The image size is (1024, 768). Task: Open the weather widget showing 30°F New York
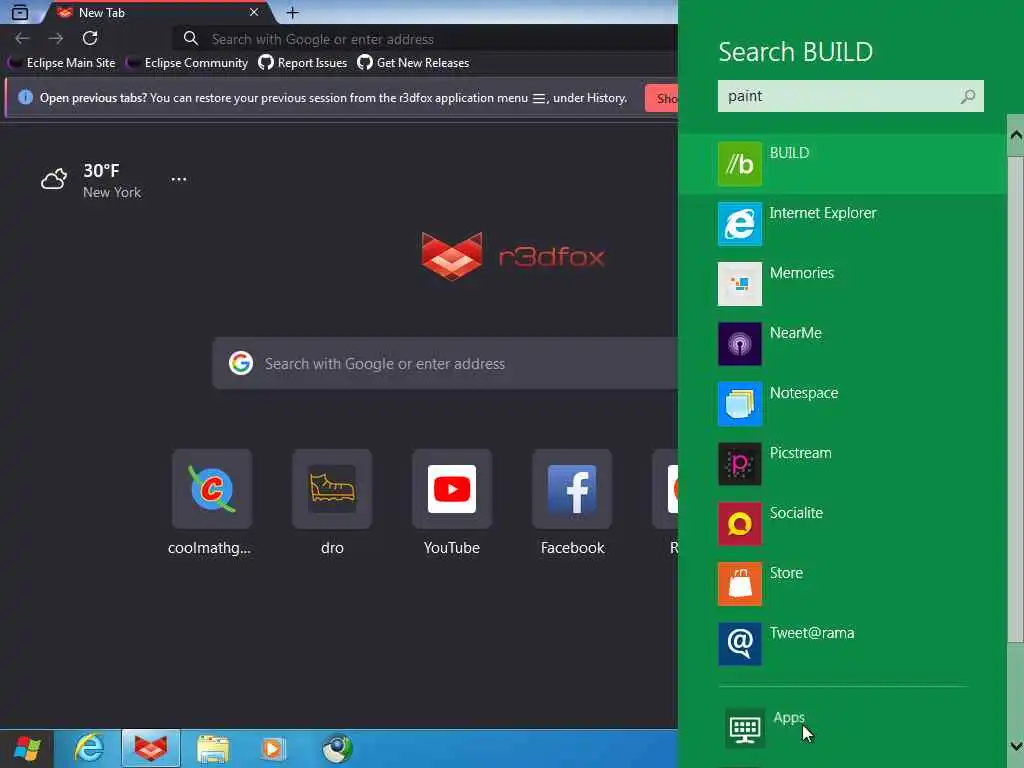pos(91,180)
